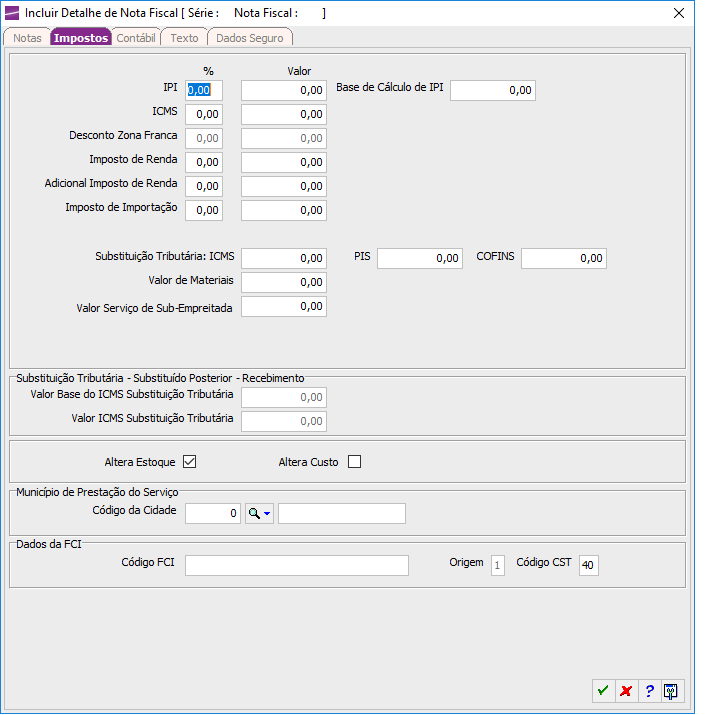719x715 pixels.
Task: Click the Código FCI text field
Action: (x=297, y=565)
